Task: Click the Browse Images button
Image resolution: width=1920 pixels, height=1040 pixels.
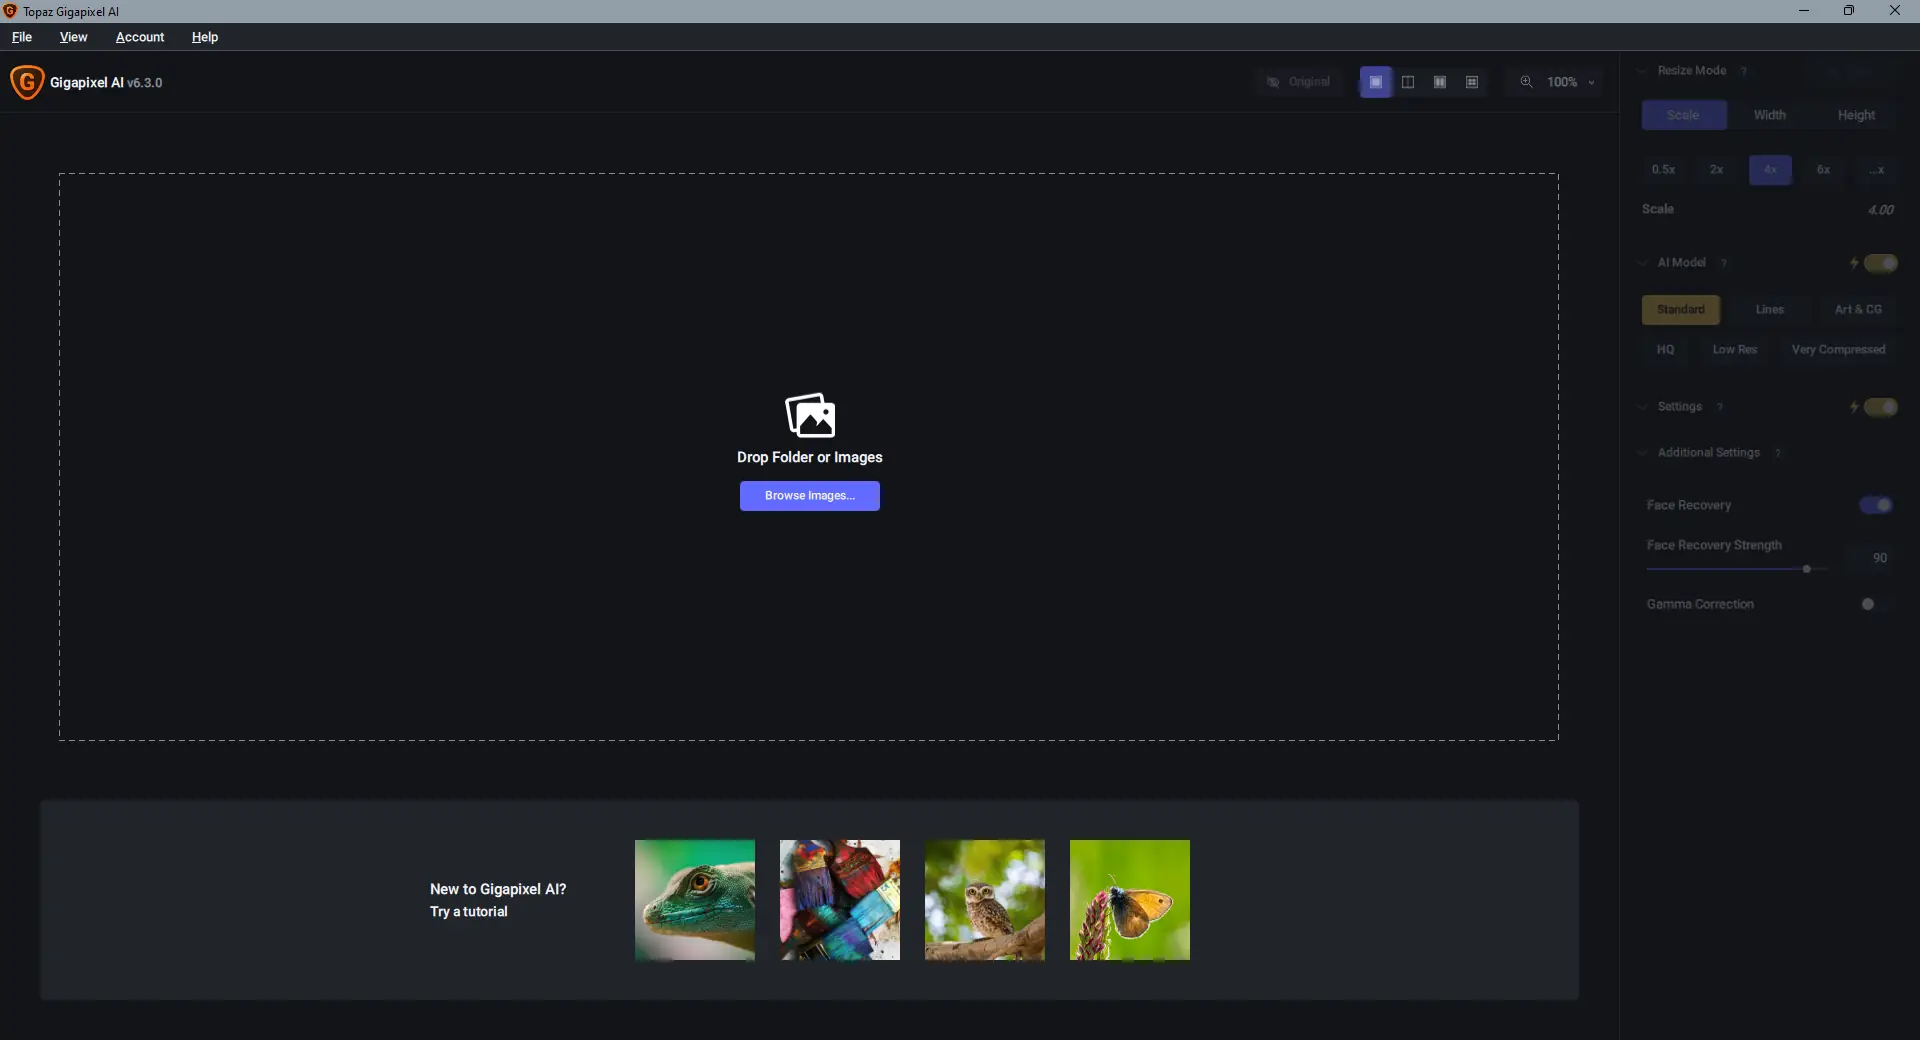Action: pos(810,496)
